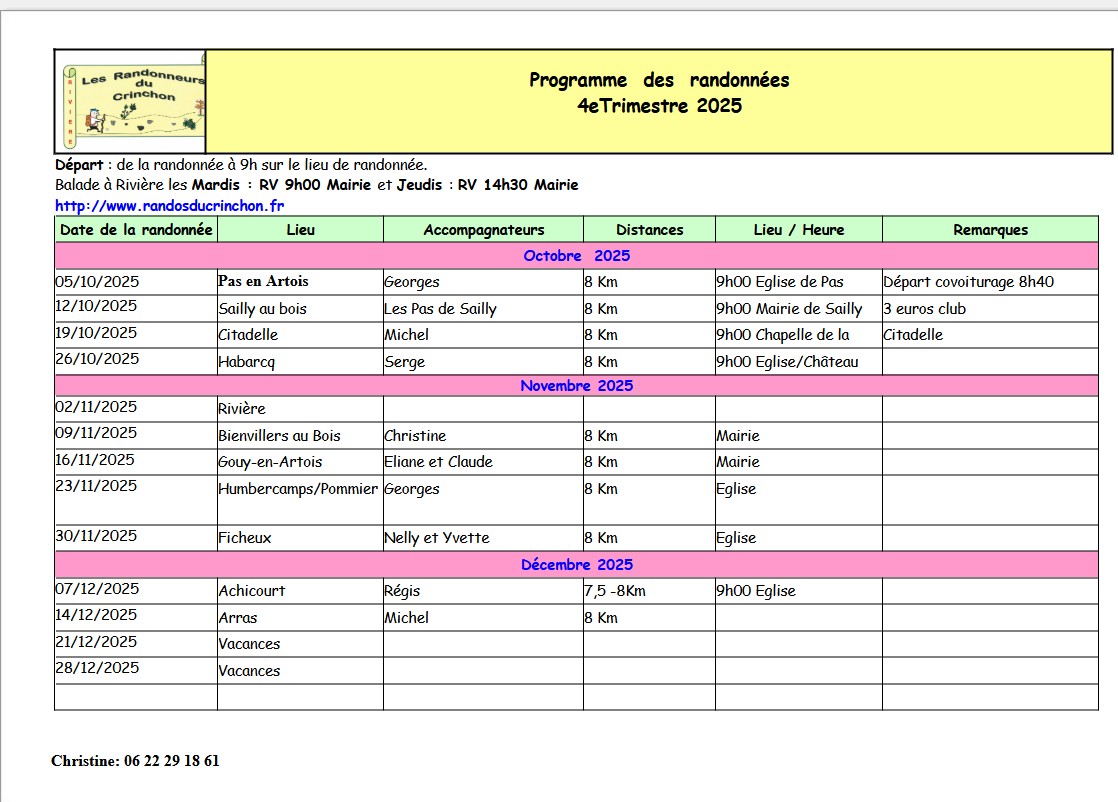Select the Octobre 2025 section row

(x=576, y=256)
